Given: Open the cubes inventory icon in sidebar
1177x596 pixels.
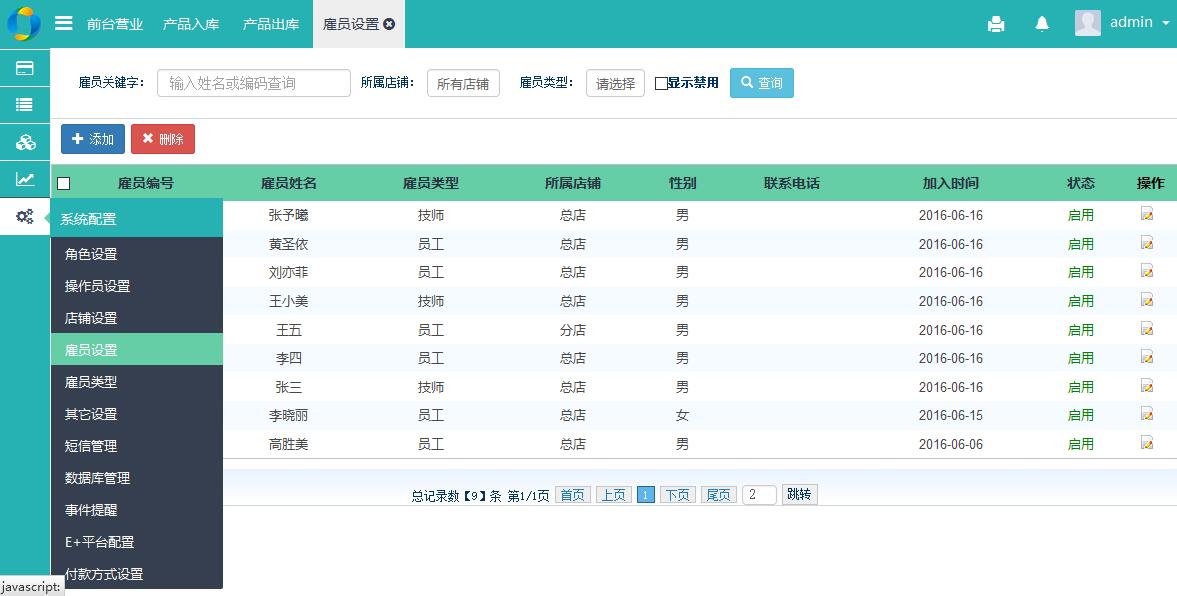Looking at the screenshot, I should click(25, 142).
